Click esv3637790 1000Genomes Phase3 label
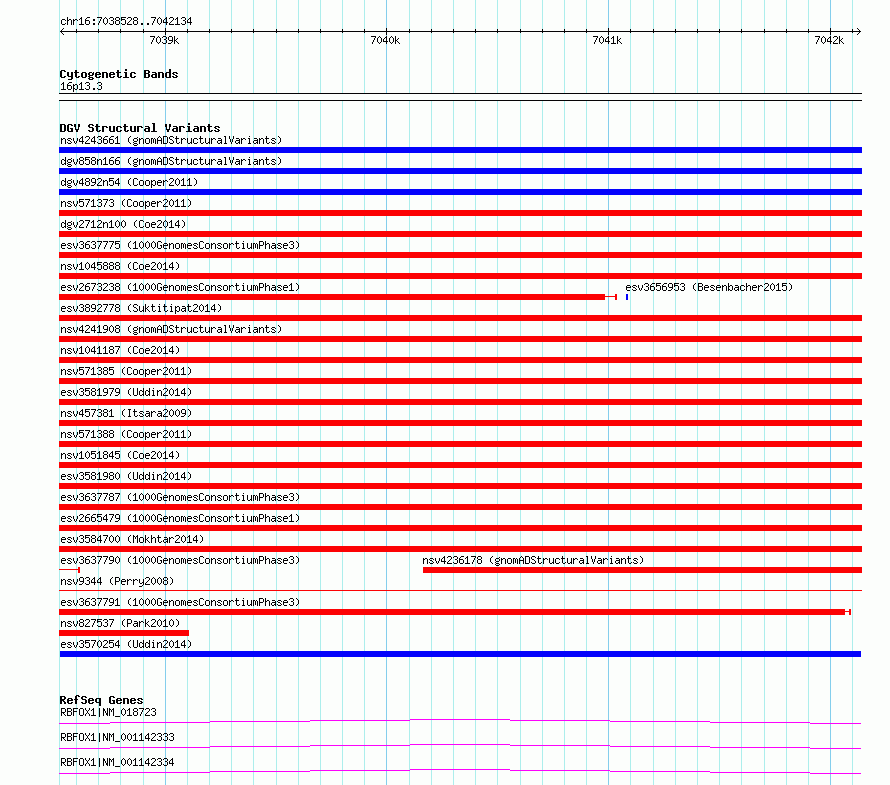Screen dimensions: 890x785 pyautogui.click(x=180, y=560)
